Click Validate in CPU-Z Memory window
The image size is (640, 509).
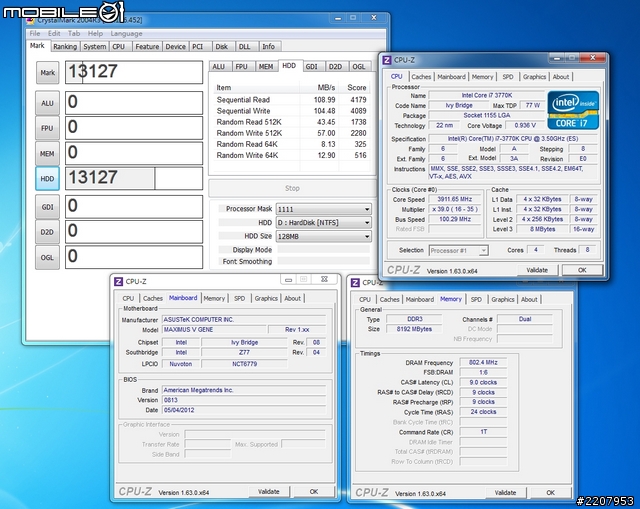point(505,493)
